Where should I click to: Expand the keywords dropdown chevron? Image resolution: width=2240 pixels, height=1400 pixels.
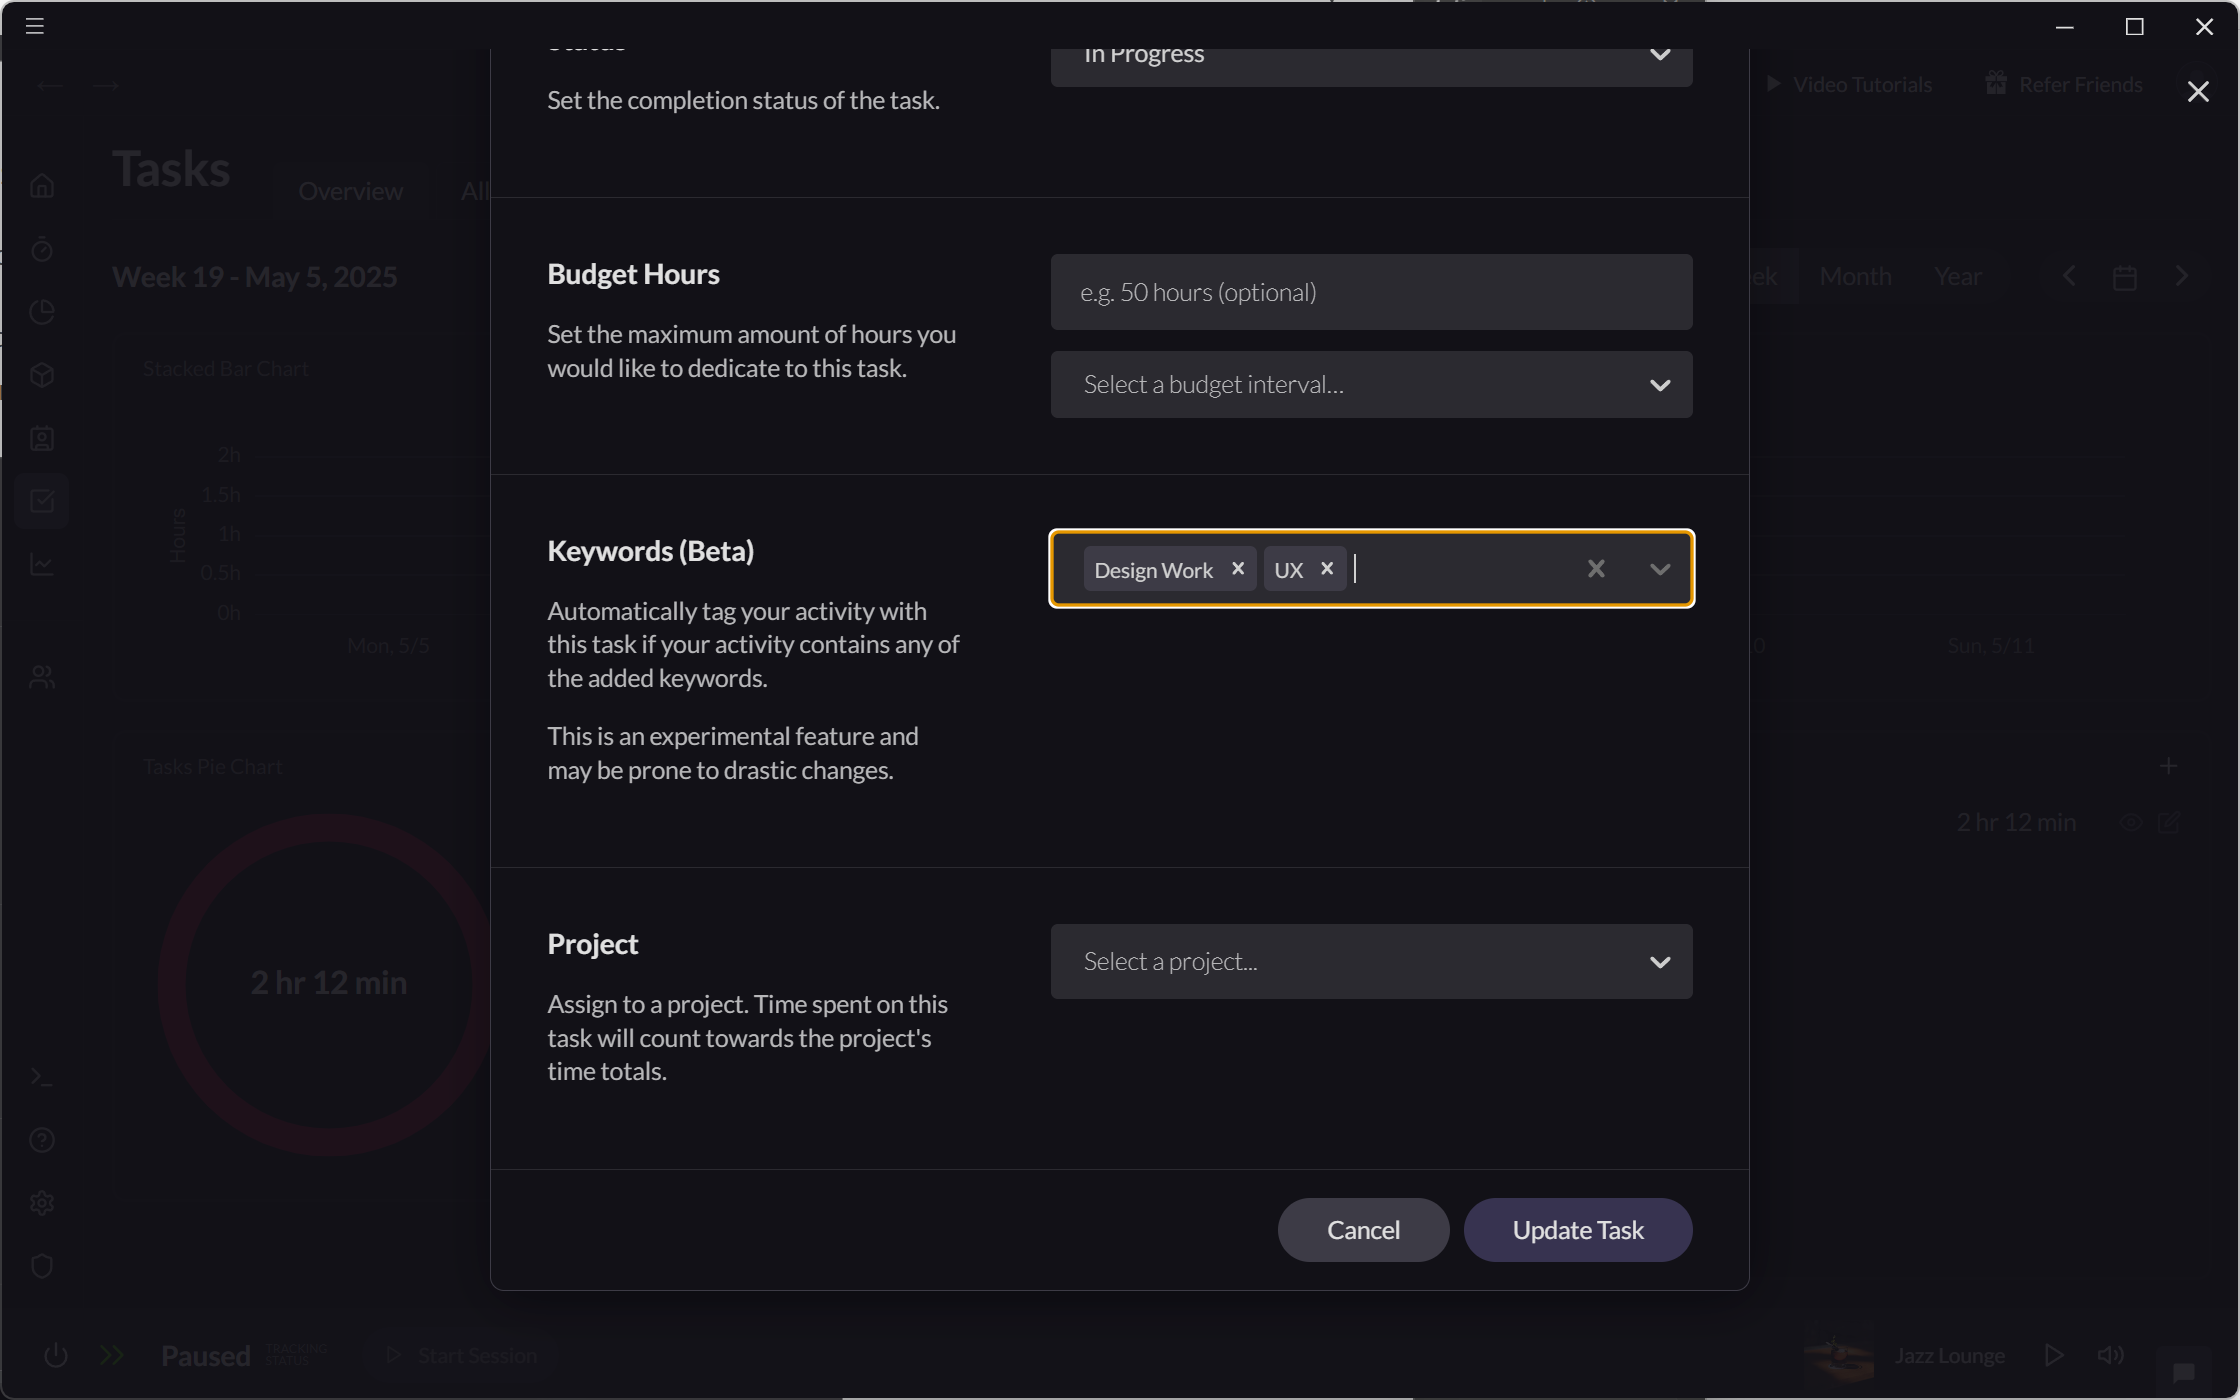point(1659,569)
